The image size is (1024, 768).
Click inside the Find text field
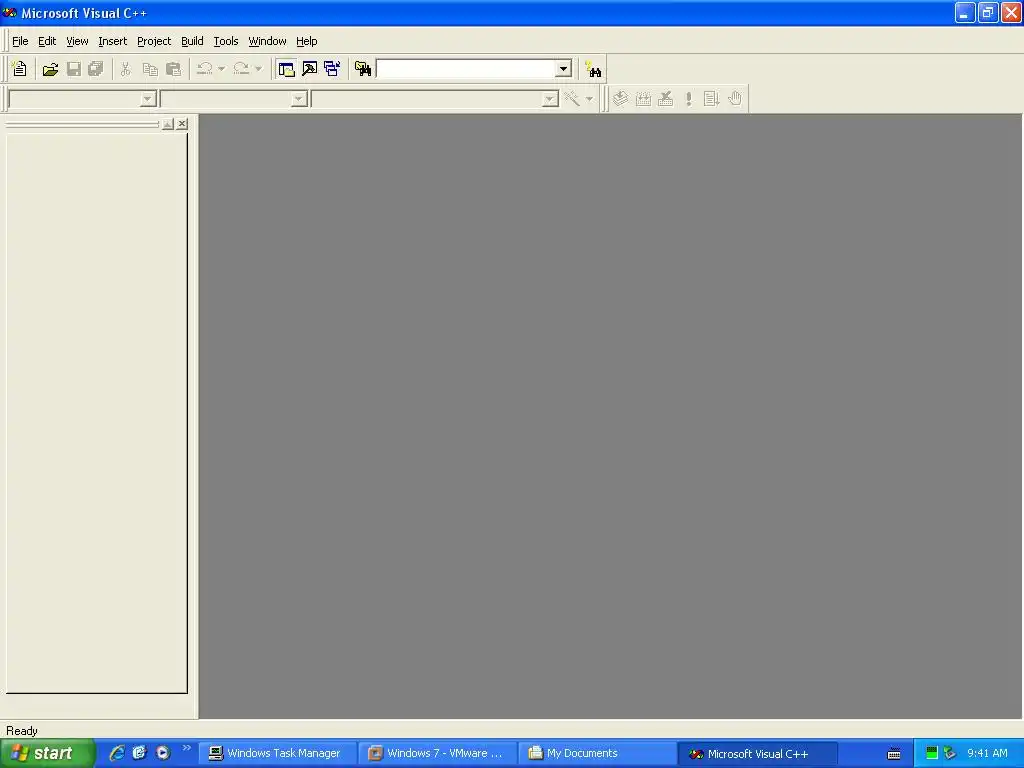pos(466,69)
